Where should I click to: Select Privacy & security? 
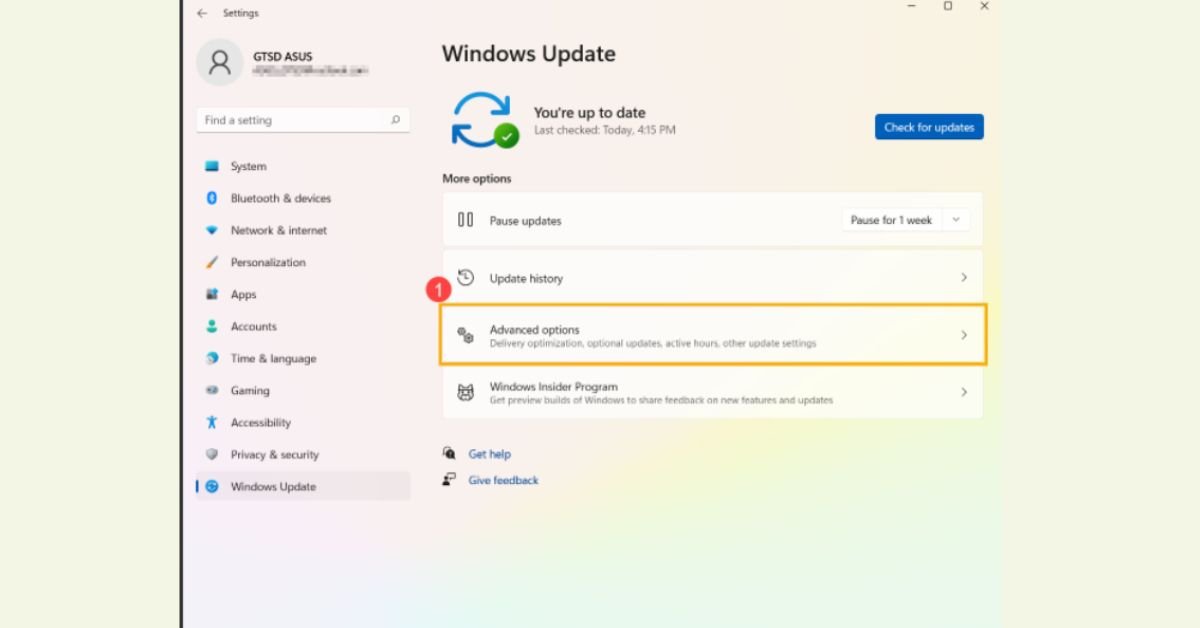point(303,454)
